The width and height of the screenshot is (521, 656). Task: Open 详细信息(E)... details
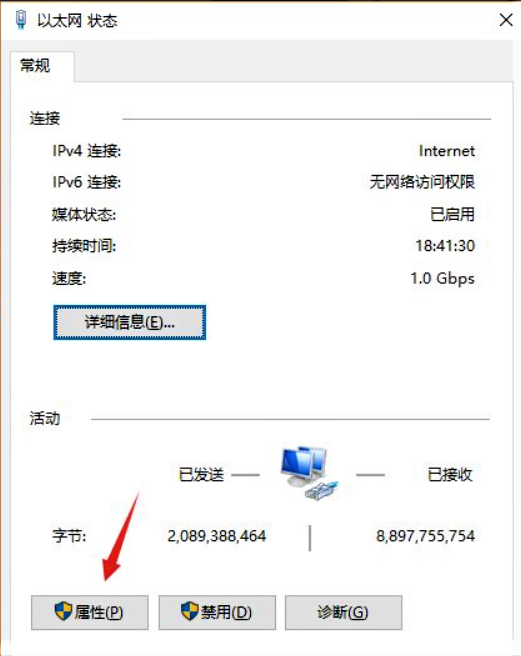point(129,322)
